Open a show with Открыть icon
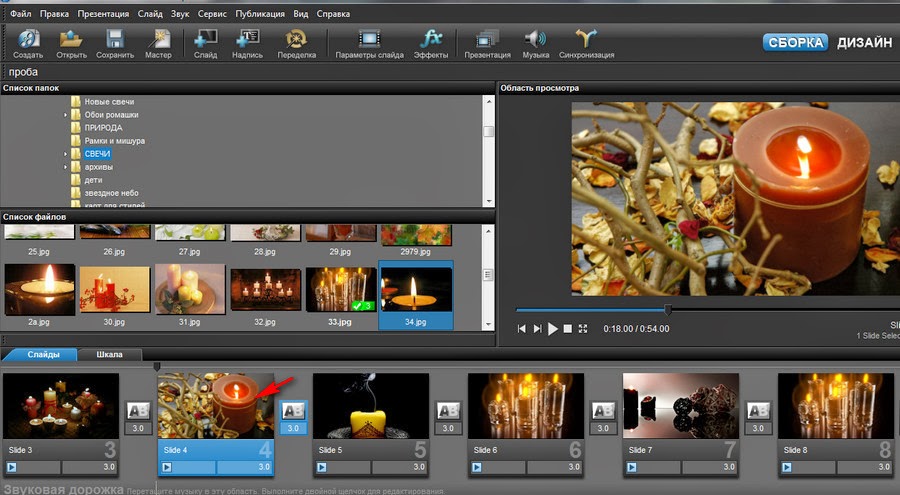 pos(71,38)
